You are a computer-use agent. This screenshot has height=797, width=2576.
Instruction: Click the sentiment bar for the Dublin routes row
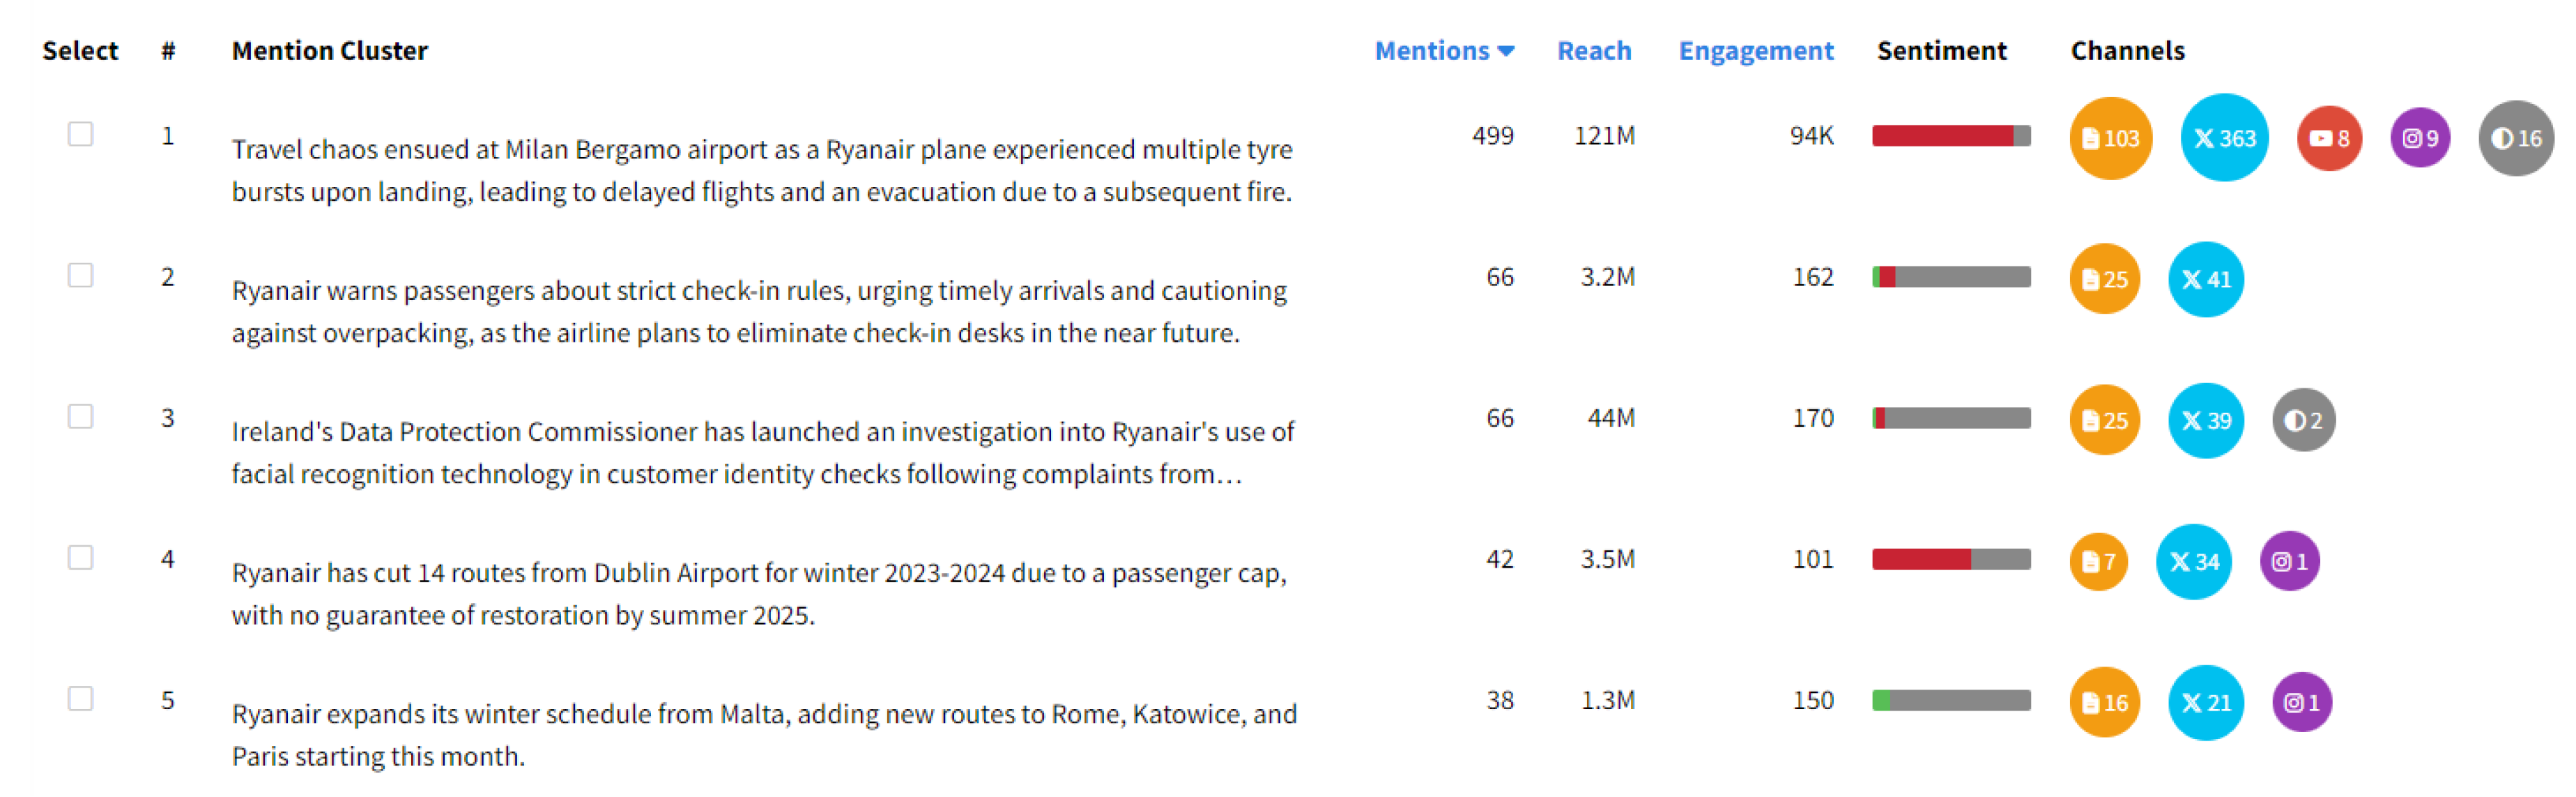point(1950,559)
